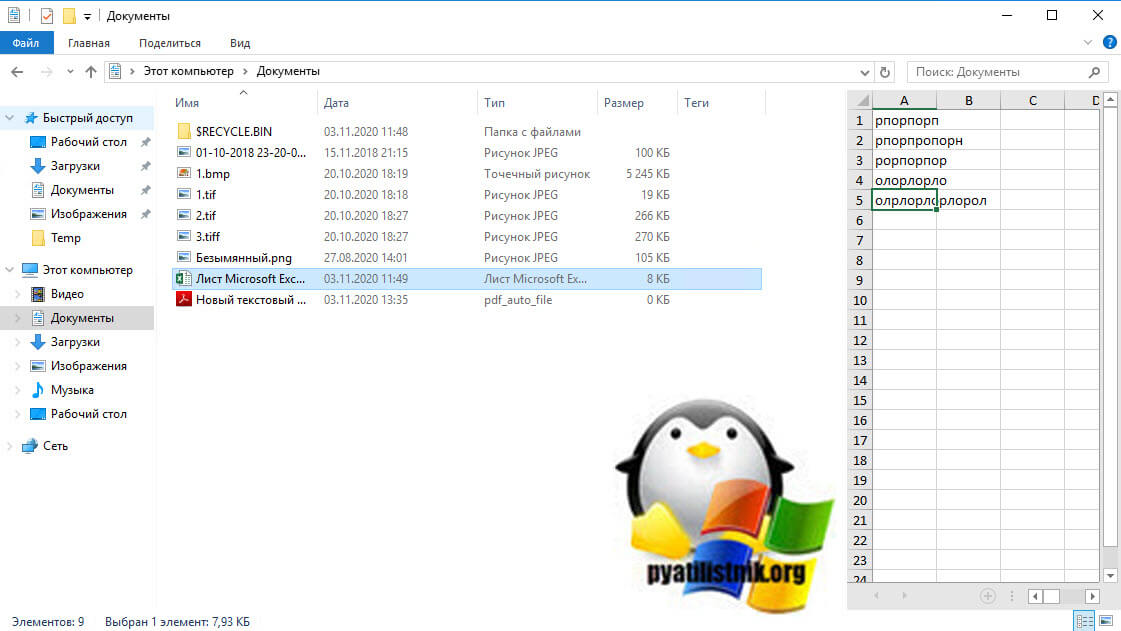The width and height of the screenshot is (1121, 631).
Task: Open the quick access toolbar customize arrow
Action: click(87, 16)
